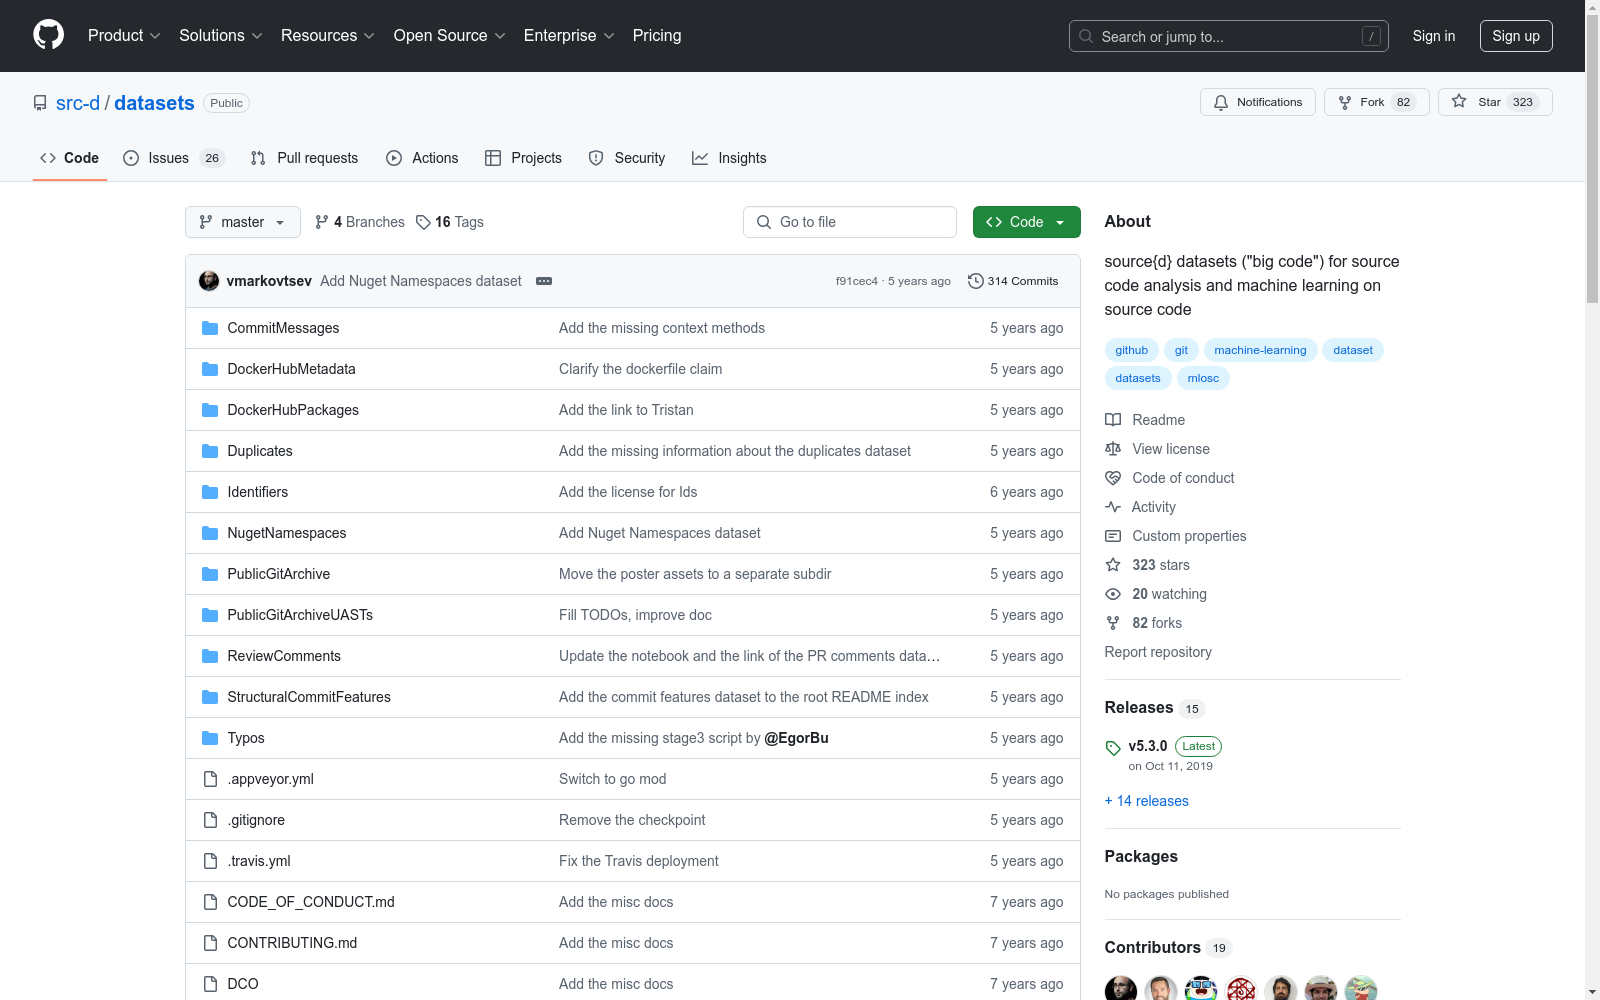Click the star icon in Star button

pos(1459,102)
